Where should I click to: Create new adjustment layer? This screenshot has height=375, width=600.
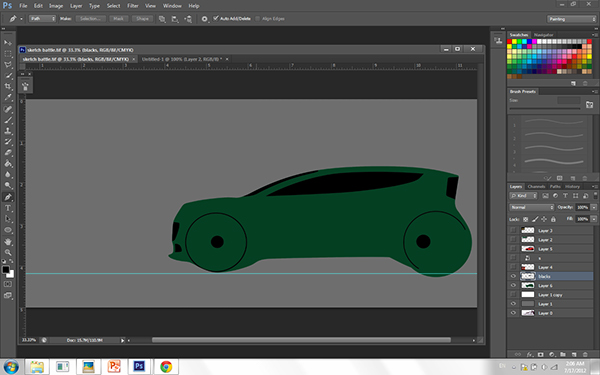click(x=552, y=354)
